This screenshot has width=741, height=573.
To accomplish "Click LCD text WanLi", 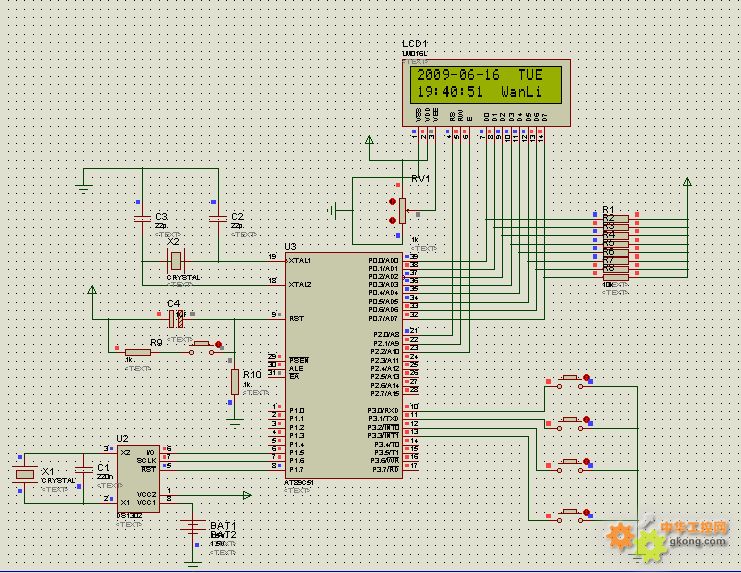I will [522, 91].
